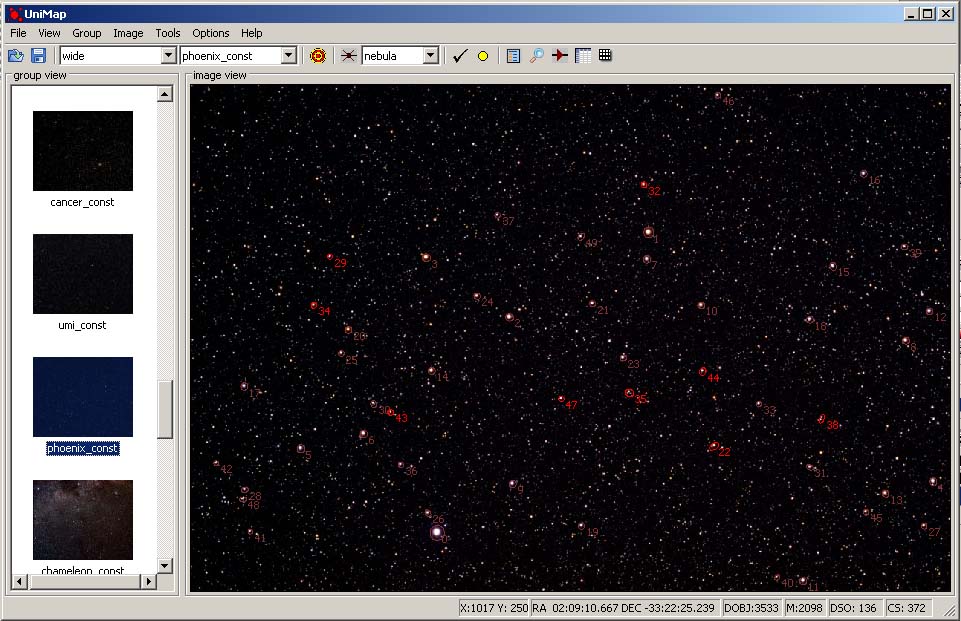Click detected star marker 10

pyautogui.click(x=701, y=305)
